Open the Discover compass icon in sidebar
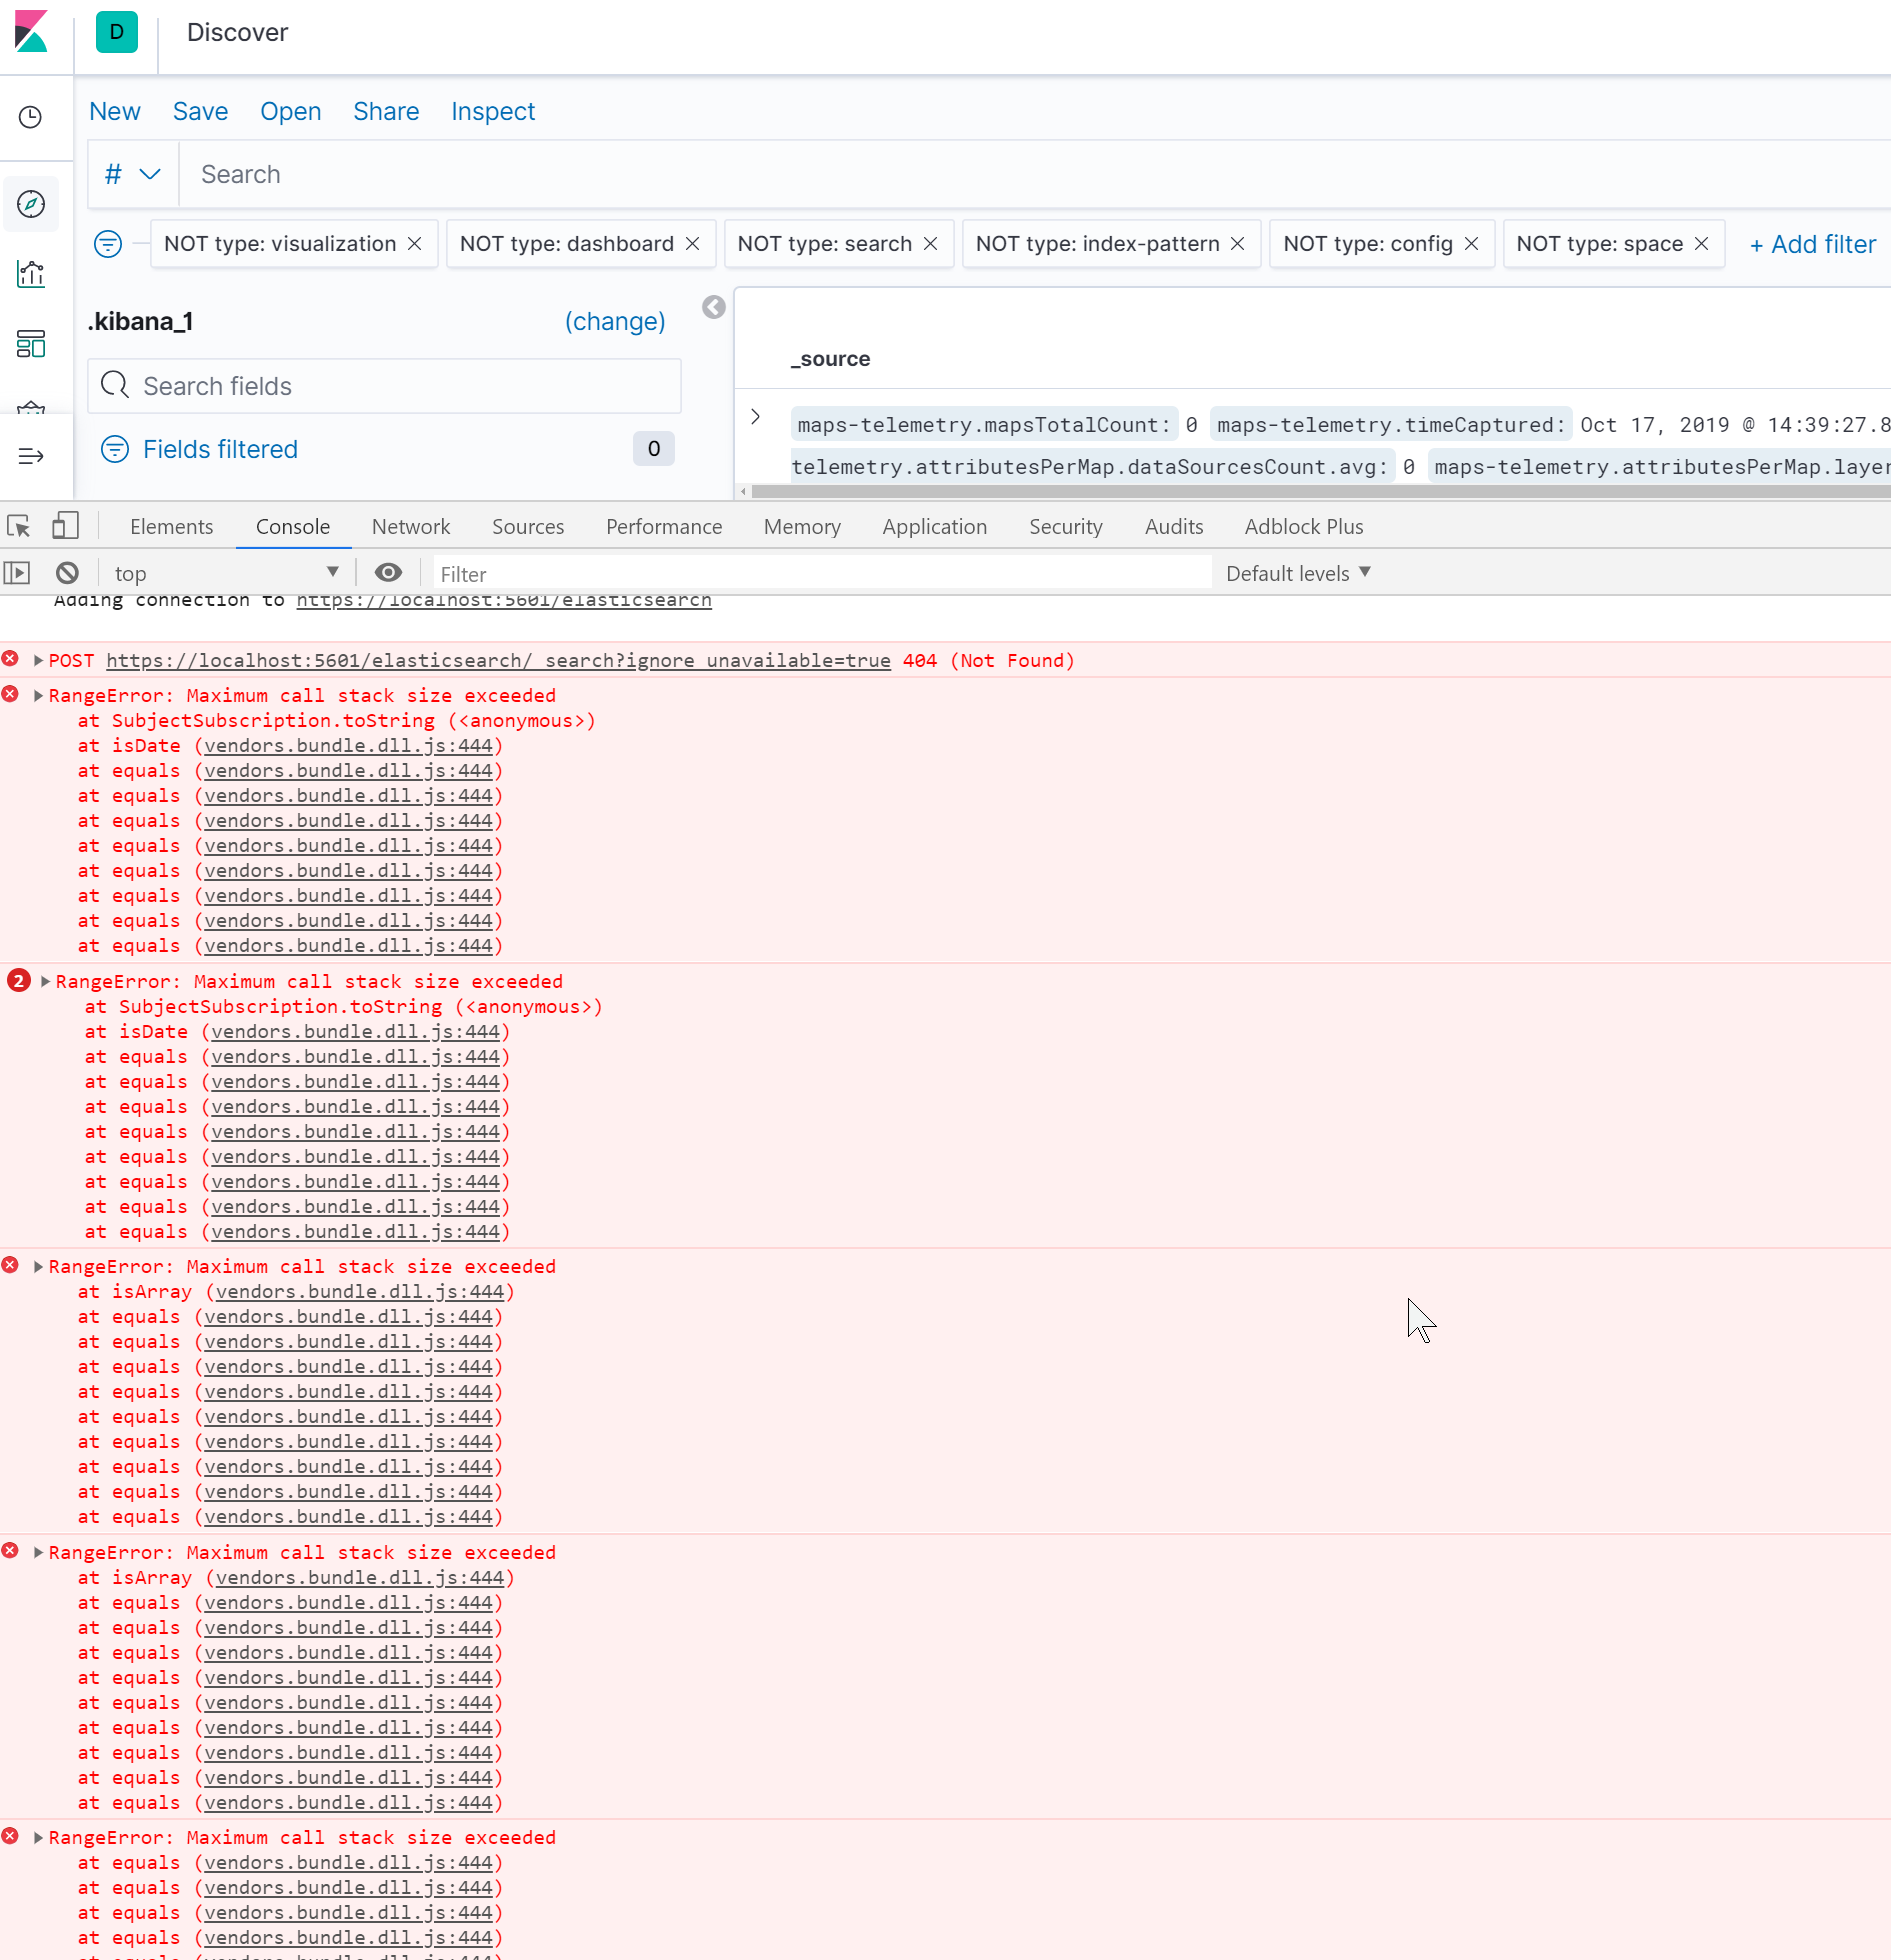 31,204
